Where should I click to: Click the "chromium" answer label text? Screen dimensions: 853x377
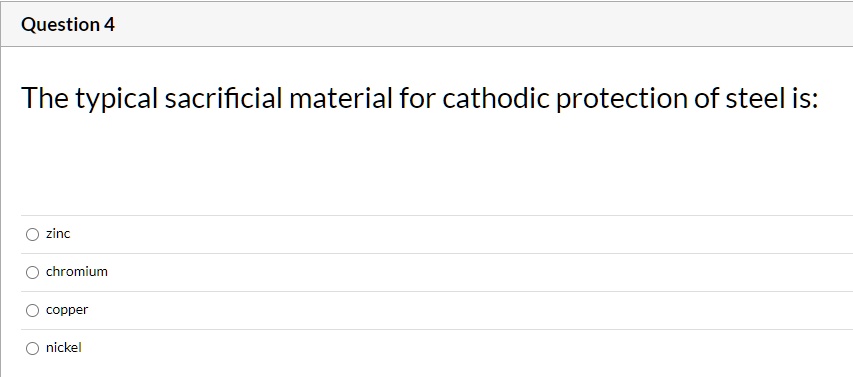tap(77, 271)
